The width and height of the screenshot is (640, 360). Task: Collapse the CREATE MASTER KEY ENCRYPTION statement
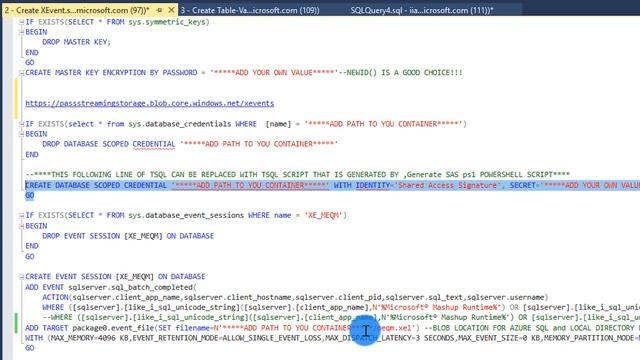pos(21,73)
